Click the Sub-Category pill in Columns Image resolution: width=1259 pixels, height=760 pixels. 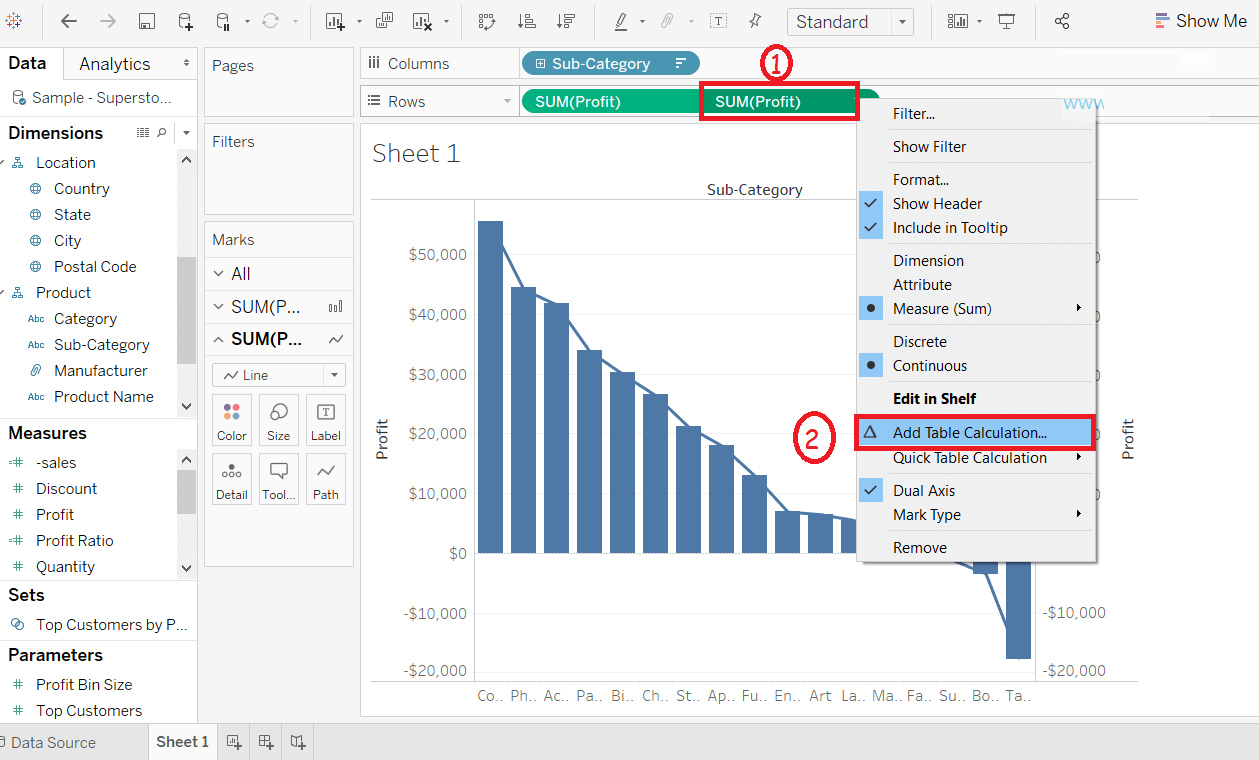(610, 63)
